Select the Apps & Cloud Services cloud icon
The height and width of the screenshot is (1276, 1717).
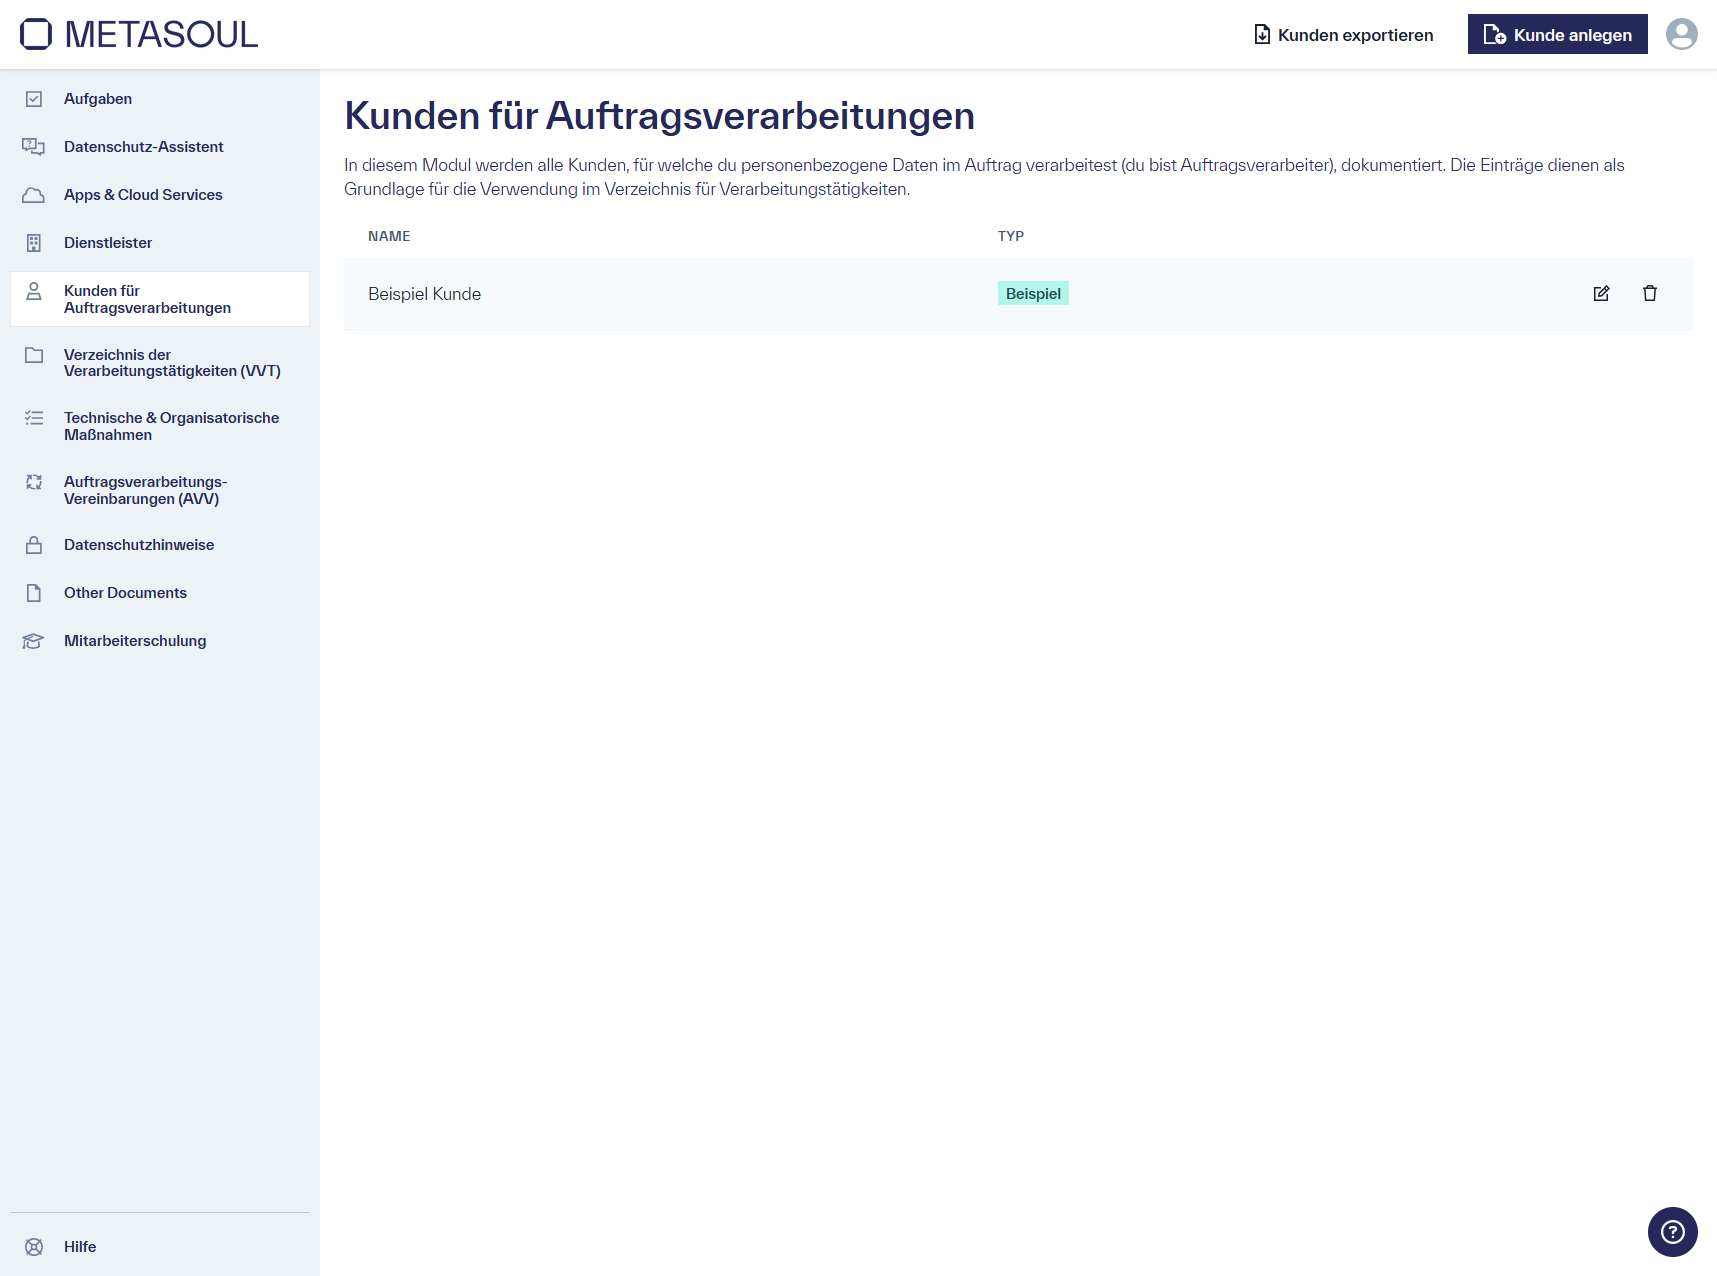click(33, 194)
